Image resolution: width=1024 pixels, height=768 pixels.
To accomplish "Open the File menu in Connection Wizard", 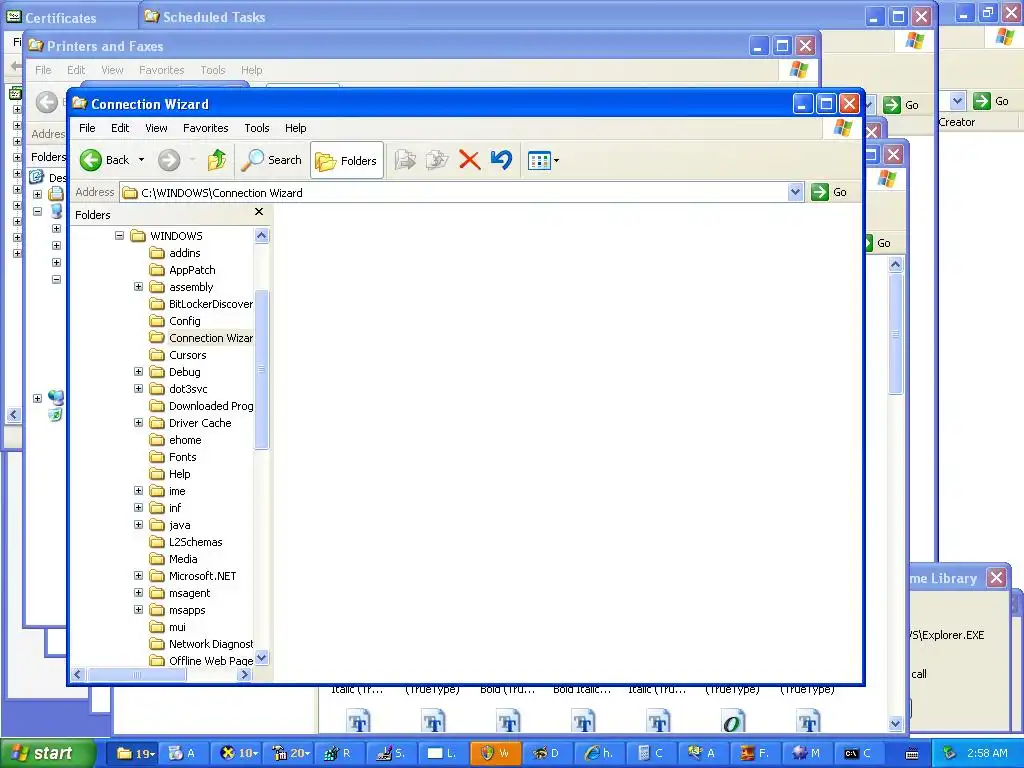I will click(x=87, y=128).
